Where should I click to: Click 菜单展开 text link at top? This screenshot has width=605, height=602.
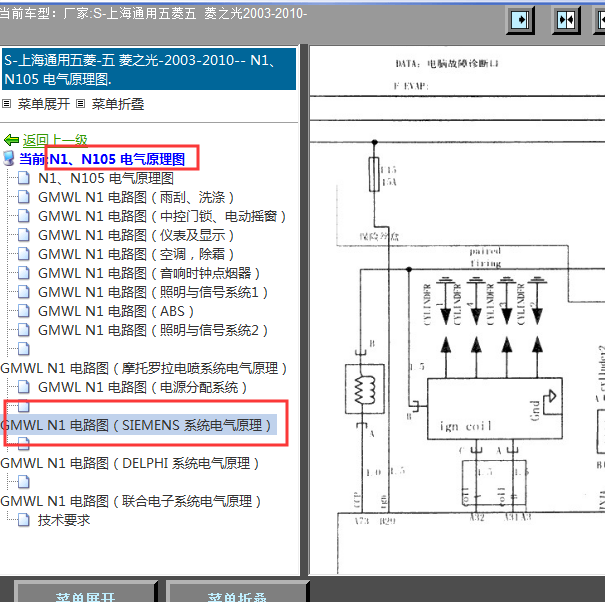[x=44, y=104]
